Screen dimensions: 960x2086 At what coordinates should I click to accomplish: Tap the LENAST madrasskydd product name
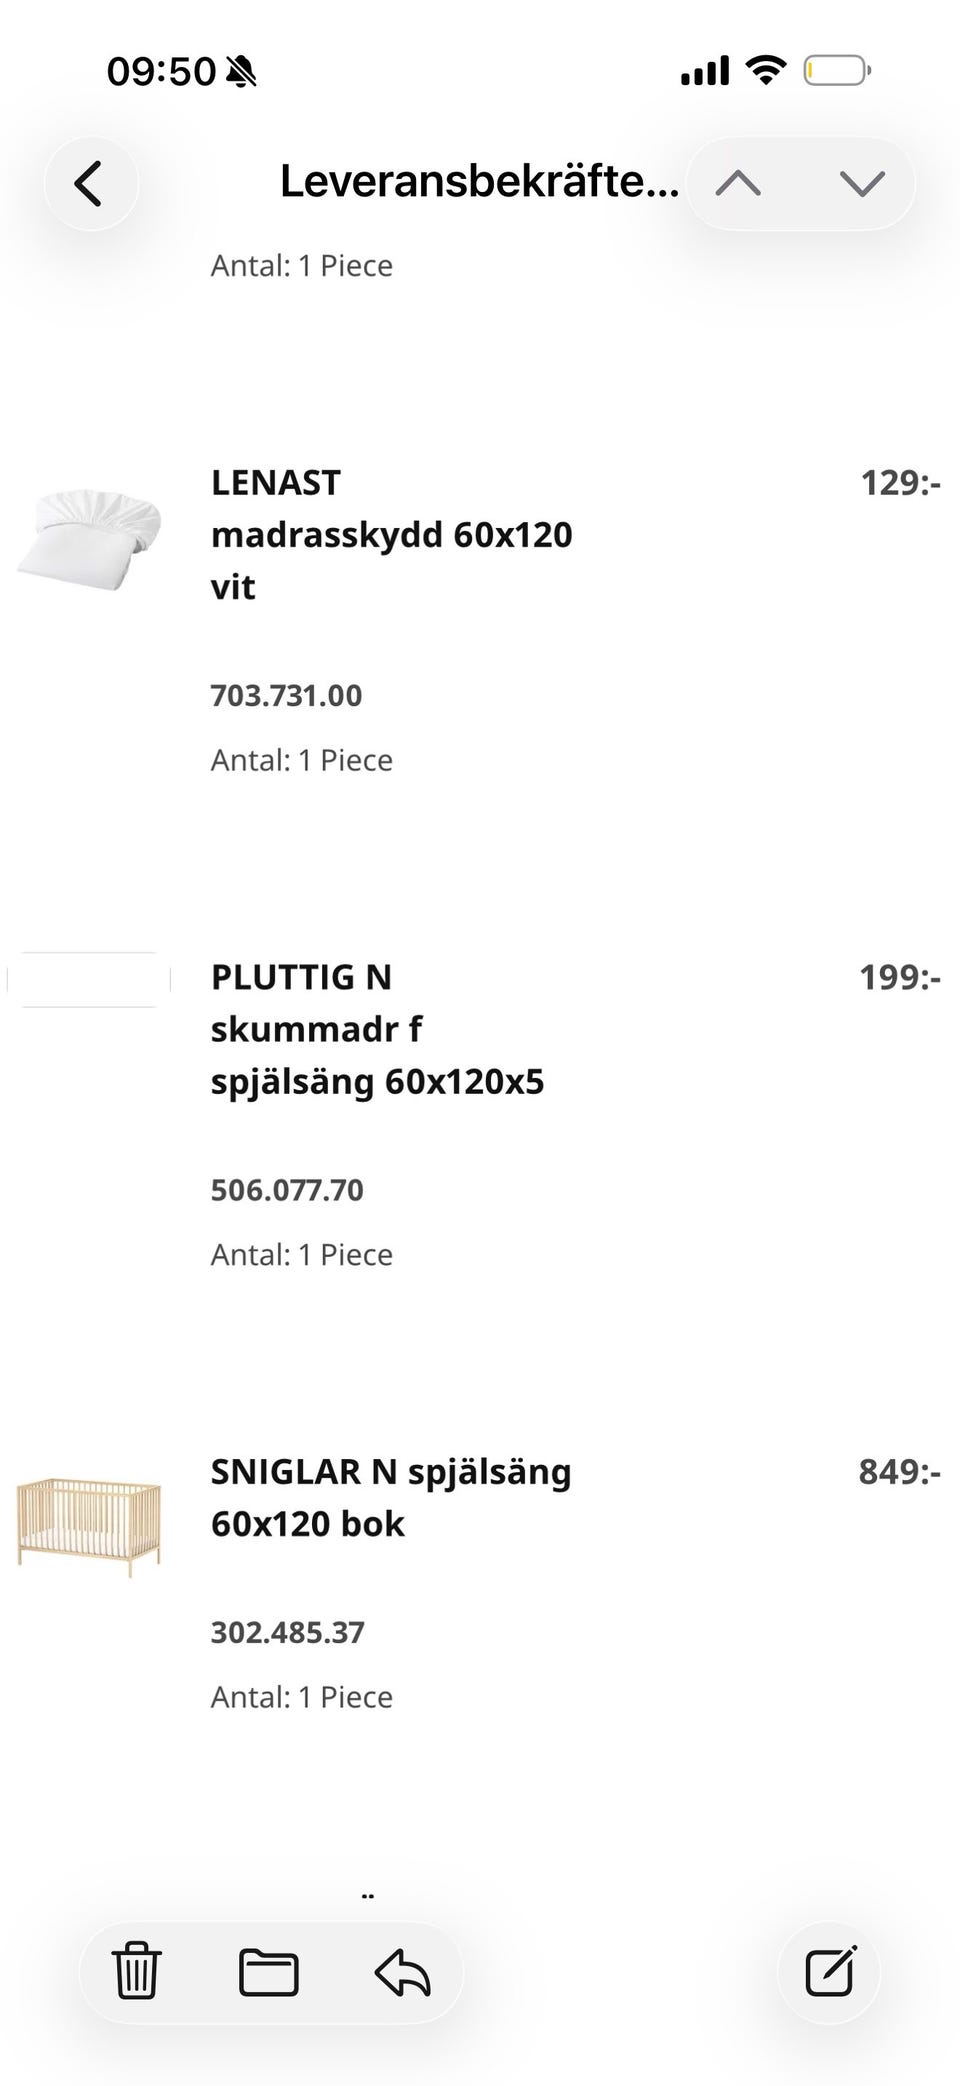(x=391, y=535)
